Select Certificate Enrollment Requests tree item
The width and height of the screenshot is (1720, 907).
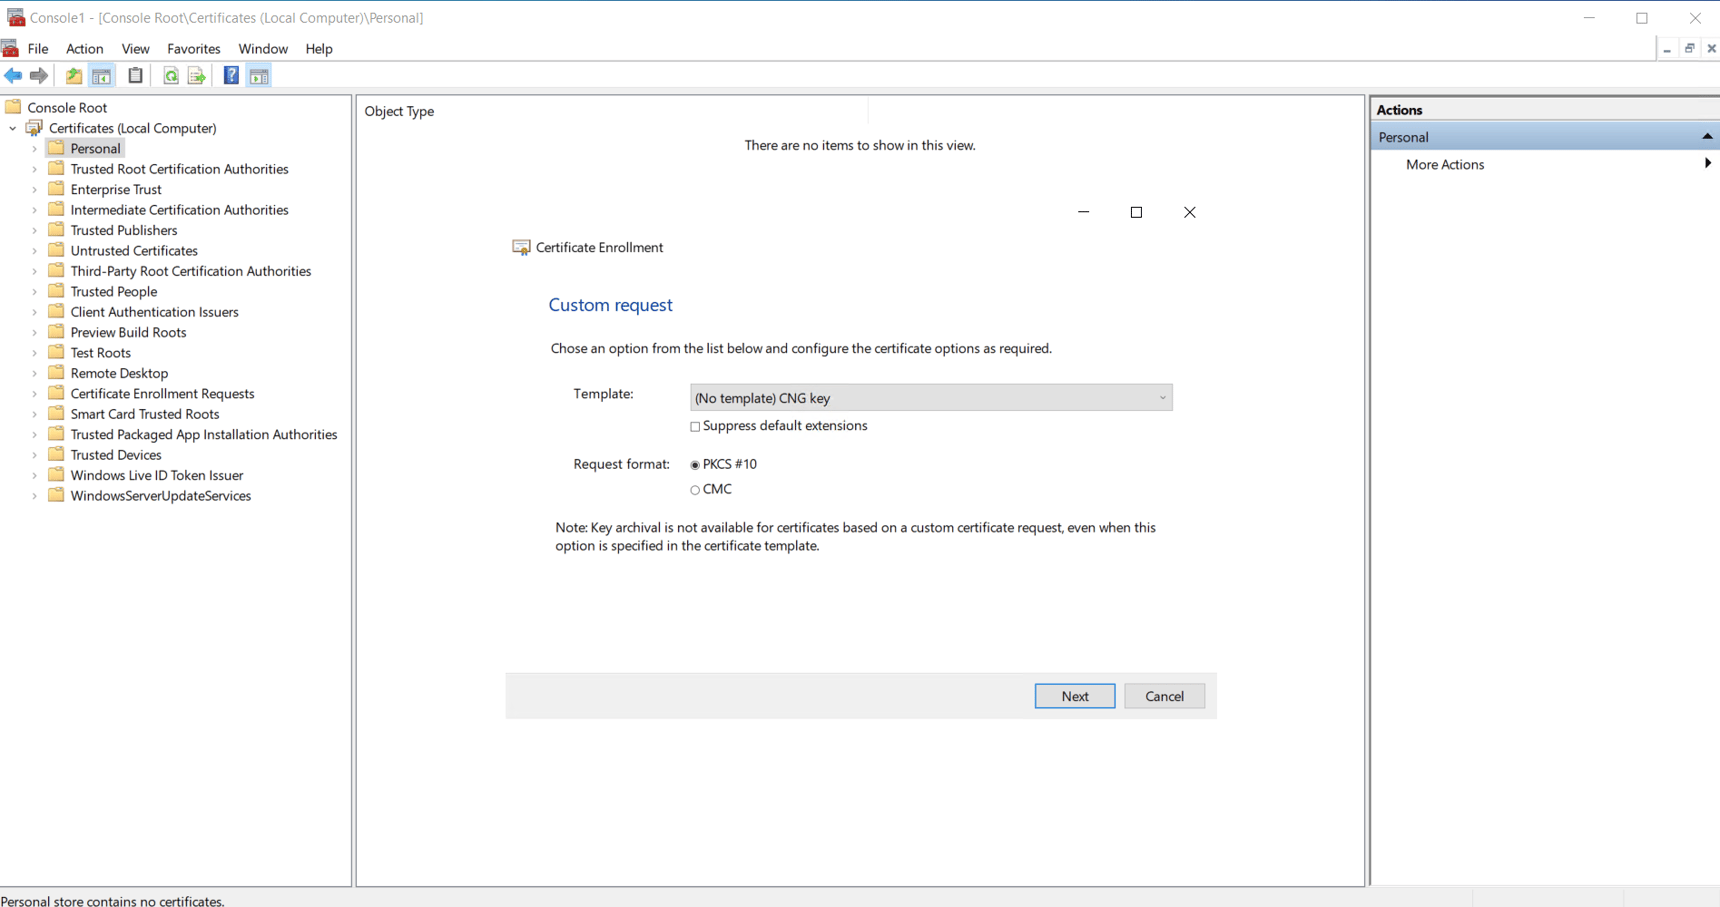(x=163, y=394)
